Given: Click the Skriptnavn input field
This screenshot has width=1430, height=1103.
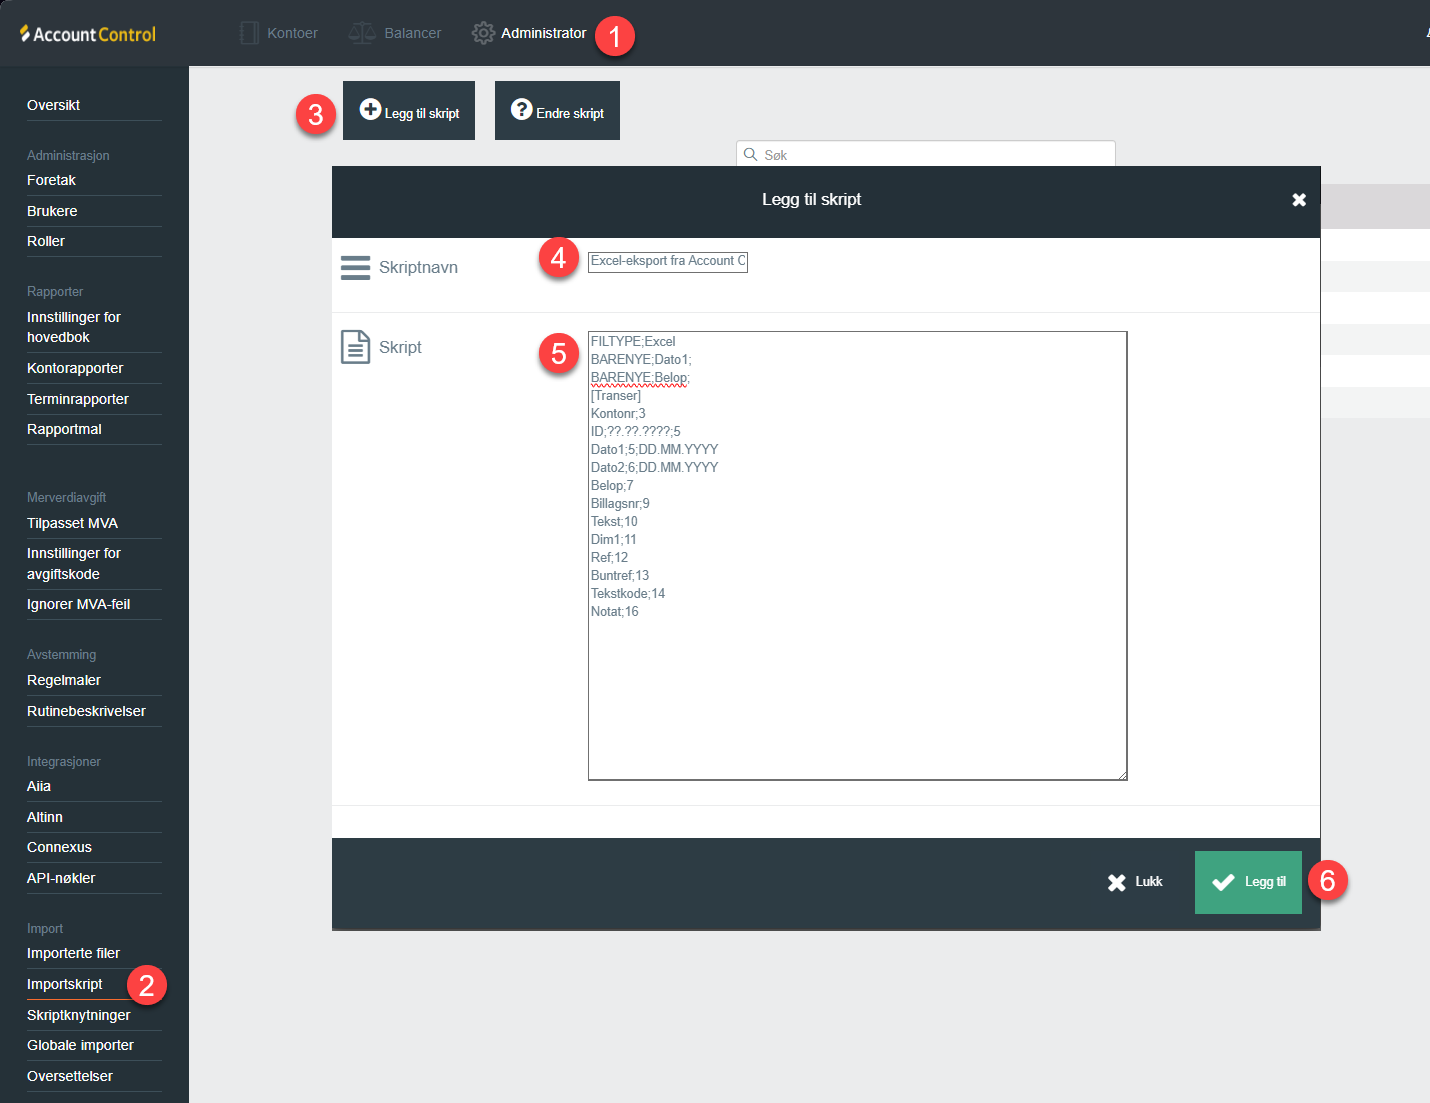Looking at the screenshot, I should [667, 261].
